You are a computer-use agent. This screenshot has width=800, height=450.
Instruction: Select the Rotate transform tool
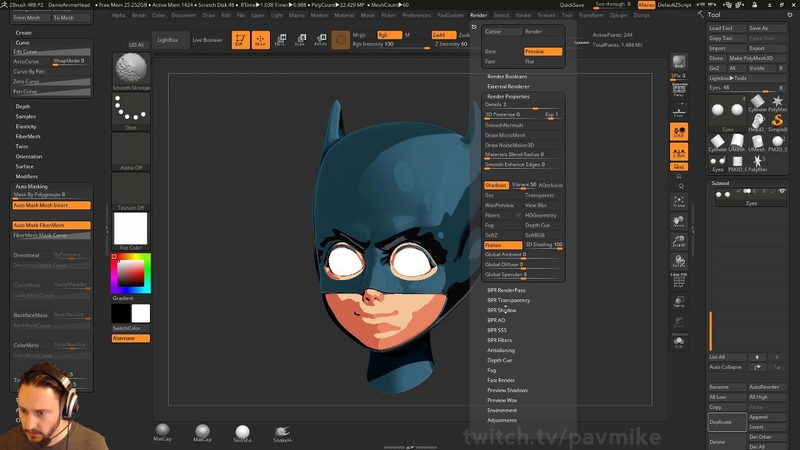click(x=320, y=40)
